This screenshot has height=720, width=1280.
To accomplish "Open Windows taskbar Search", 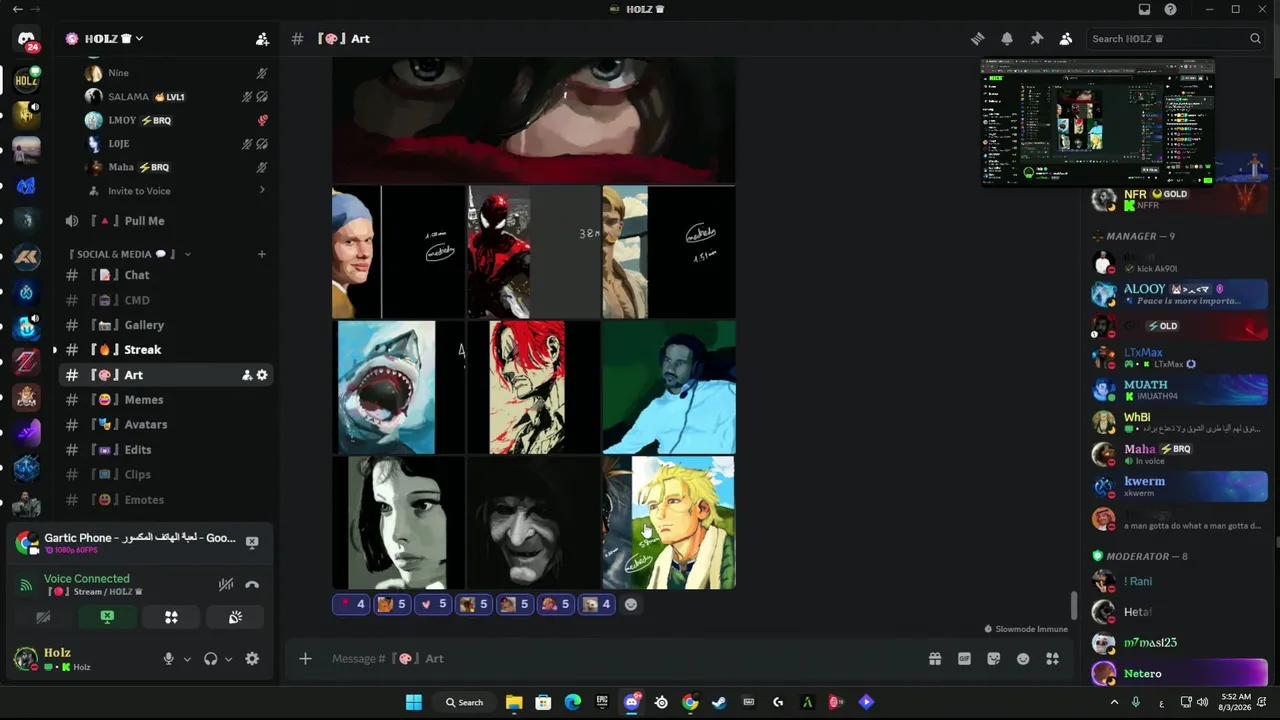I will point(465,702).
